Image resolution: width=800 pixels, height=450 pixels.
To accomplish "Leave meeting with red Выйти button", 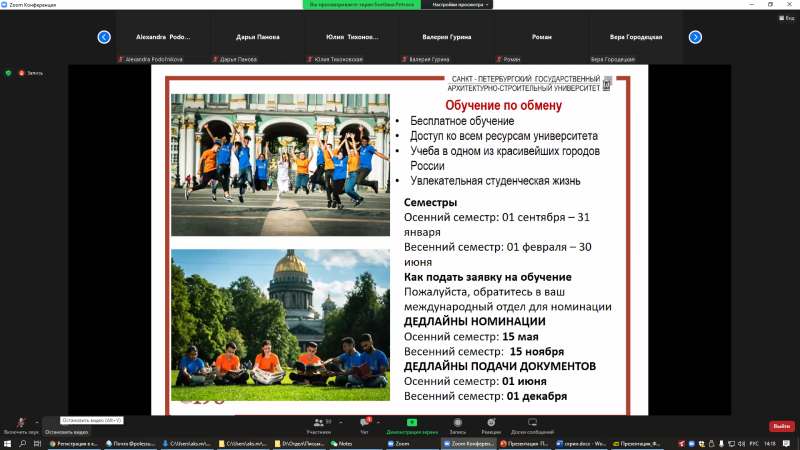I will pyautogui.click(x=781, y=426).
